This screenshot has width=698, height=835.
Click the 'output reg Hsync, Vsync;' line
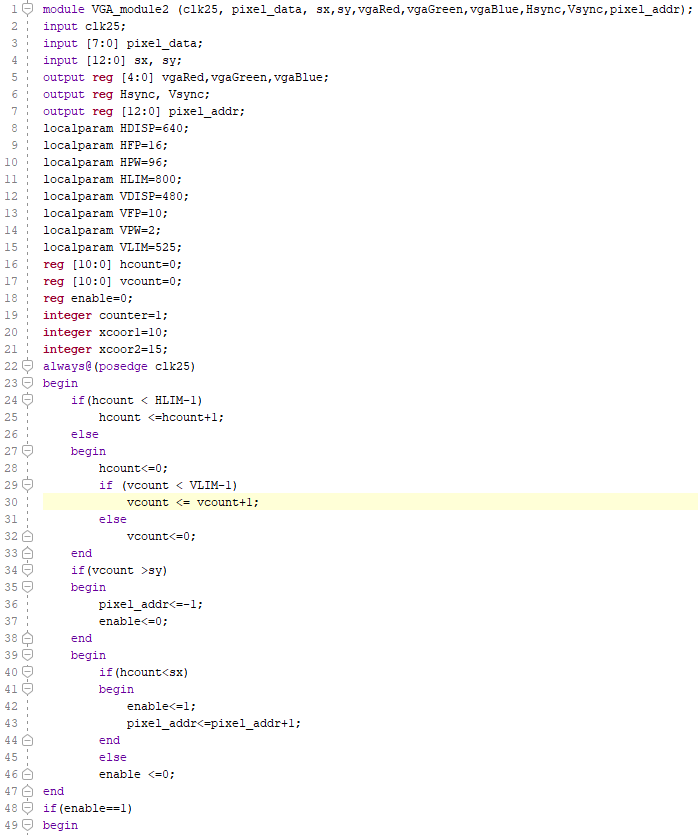(126, 94)
